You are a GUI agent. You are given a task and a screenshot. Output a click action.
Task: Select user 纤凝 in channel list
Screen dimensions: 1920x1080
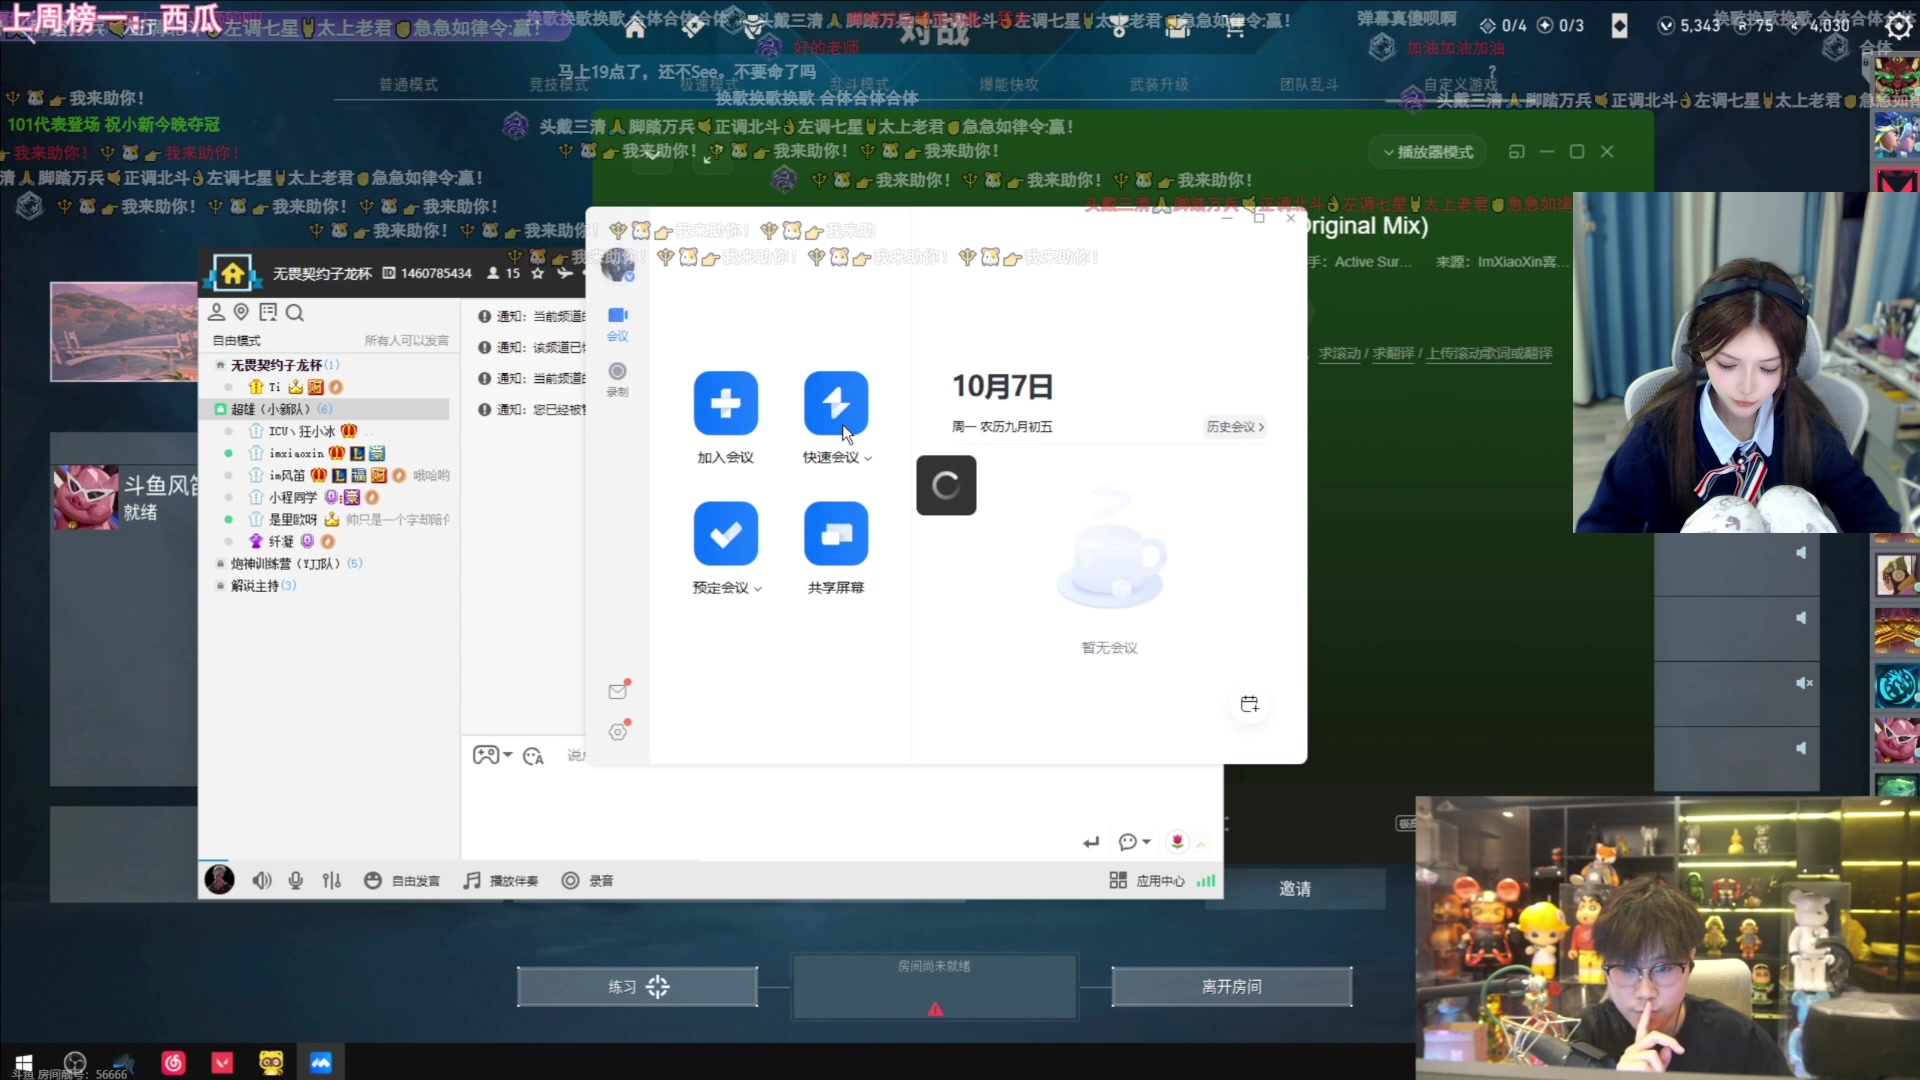[x=281, y=541]
